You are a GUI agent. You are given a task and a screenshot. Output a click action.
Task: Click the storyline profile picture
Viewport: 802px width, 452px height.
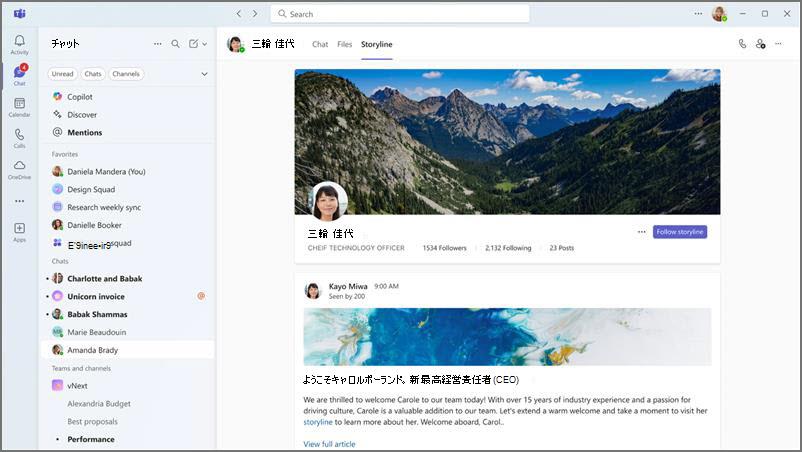[x=328, y=201]
